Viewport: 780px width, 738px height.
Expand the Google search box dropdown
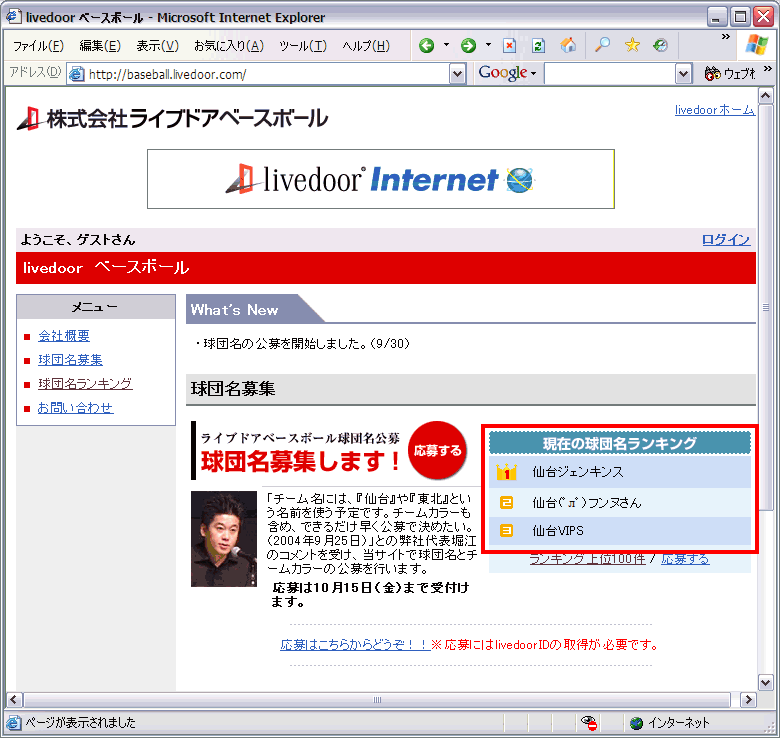[x=683, y=74]
